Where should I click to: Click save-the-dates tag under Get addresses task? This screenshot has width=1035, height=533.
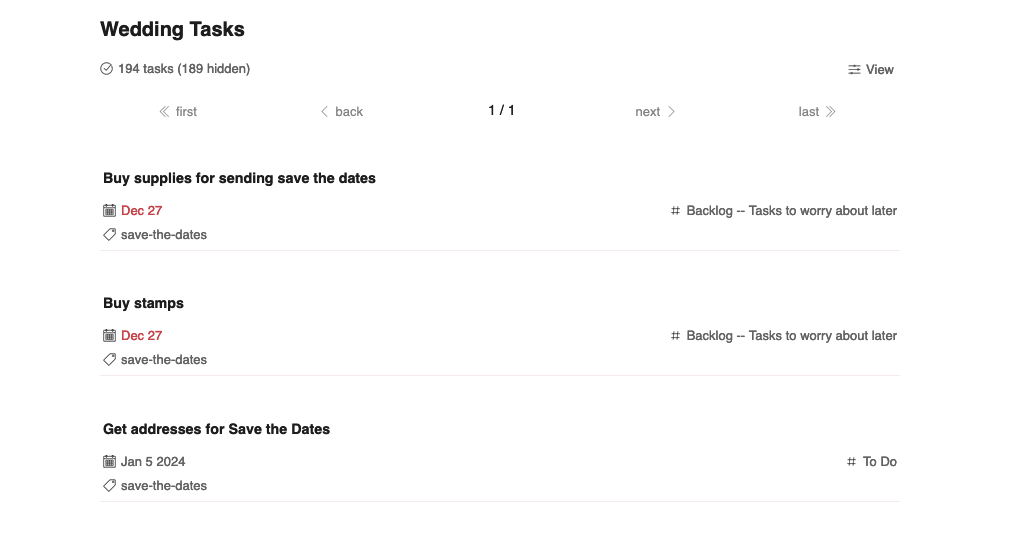[x=164, y=486]
